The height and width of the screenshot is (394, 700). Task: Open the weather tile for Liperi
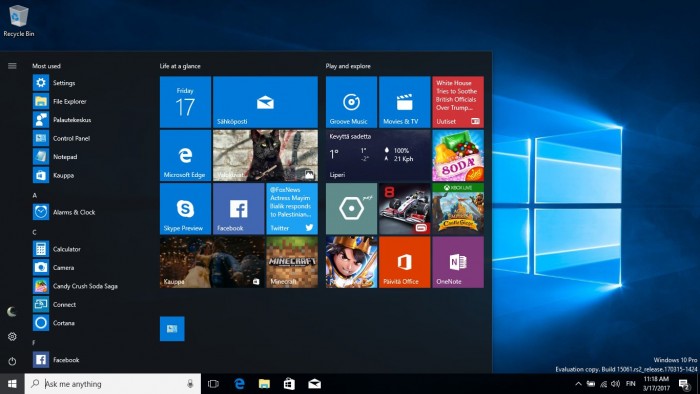pyautogui.click(x=378, y=155)
